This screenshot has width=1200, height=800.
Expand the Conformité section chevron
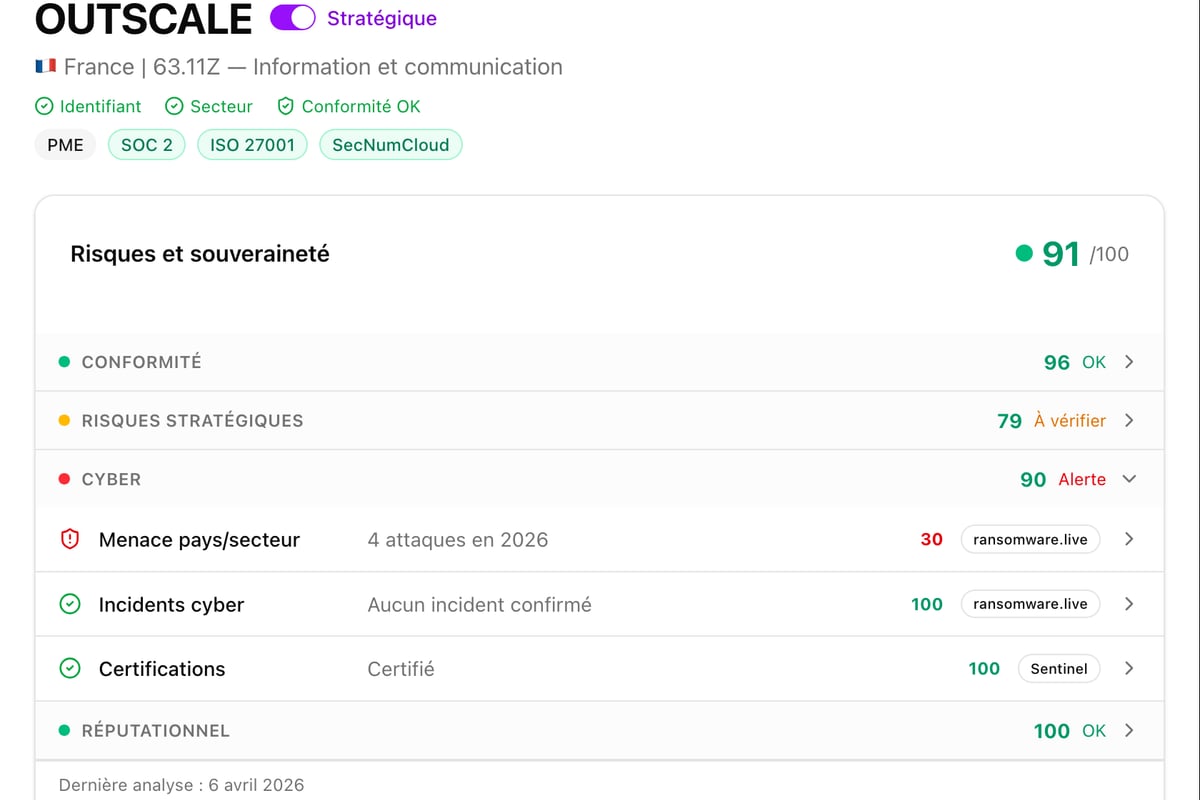(x=1129, y=362)
